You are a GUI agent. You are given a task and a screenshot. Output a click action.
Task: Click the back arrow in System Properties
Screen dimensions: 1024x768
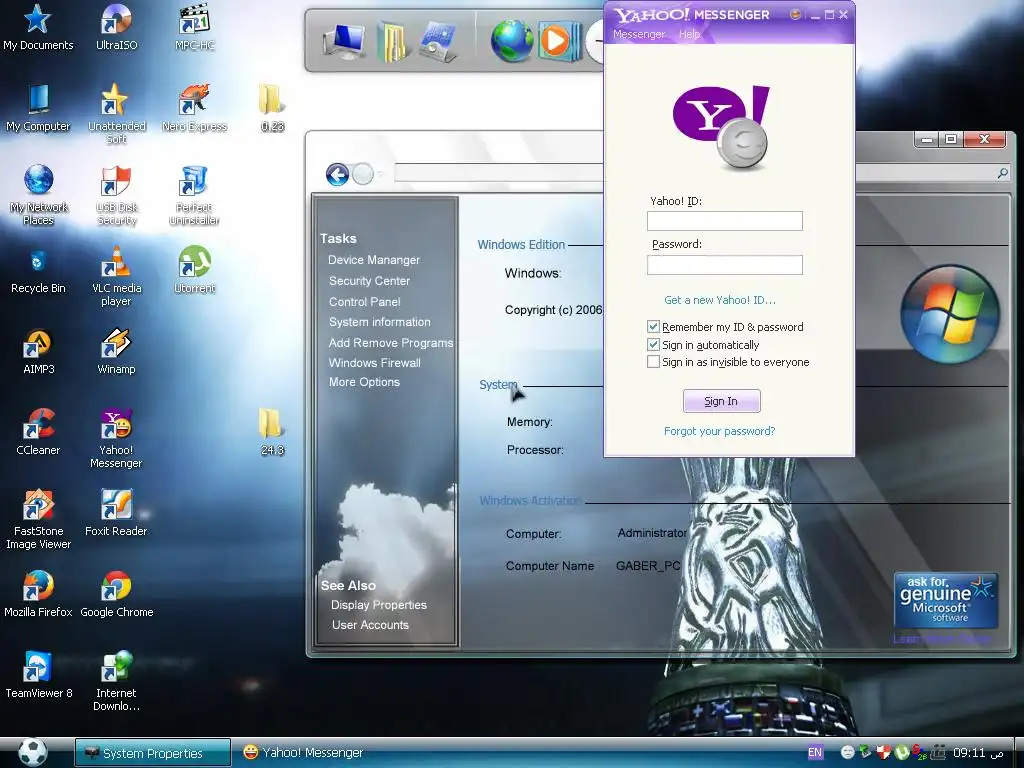point(337,174)
